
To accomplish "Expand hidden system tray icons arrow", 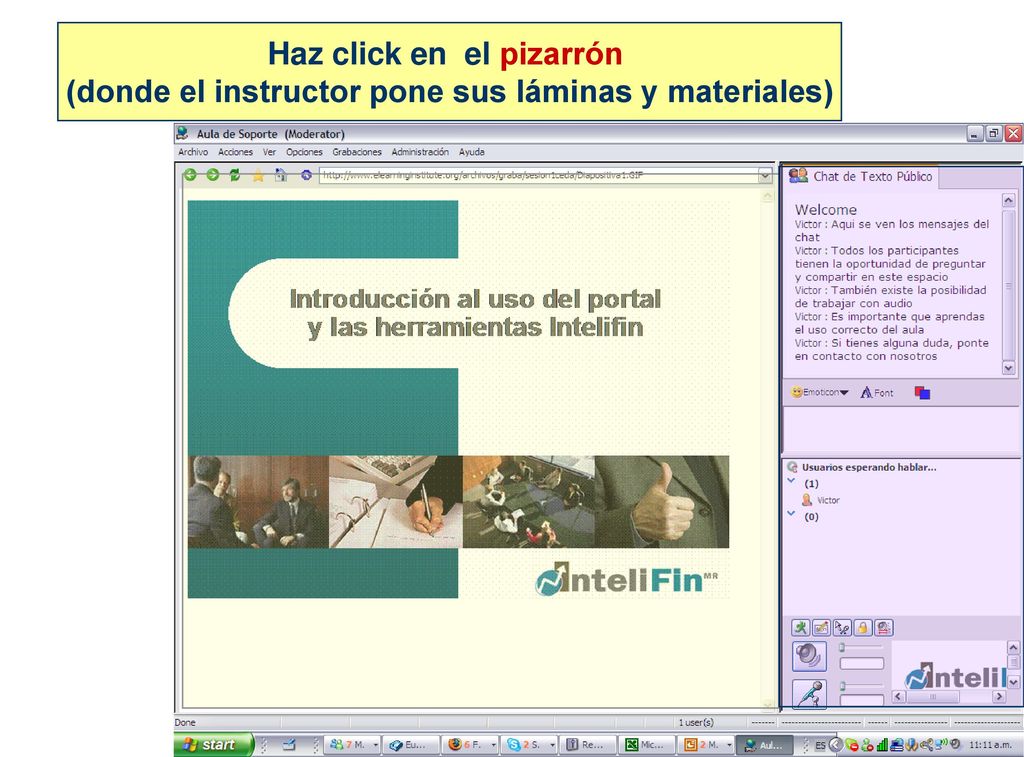I will click(x=835, y=745).
